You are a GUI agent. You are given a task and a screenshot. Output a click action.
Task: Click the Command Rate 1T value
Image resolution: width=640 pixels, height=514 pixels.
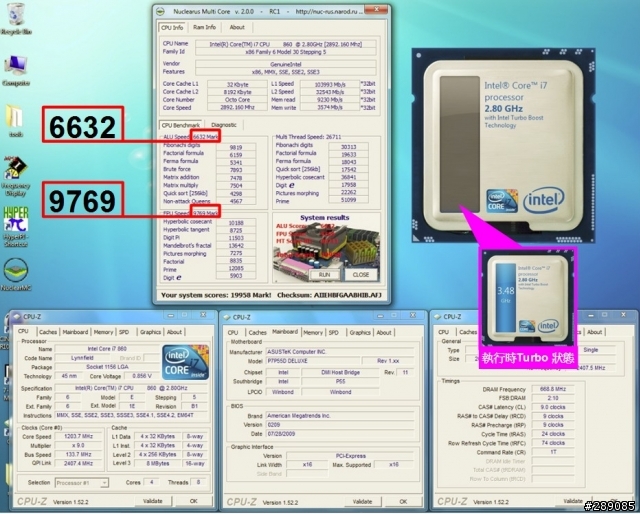tap(553, 452)
